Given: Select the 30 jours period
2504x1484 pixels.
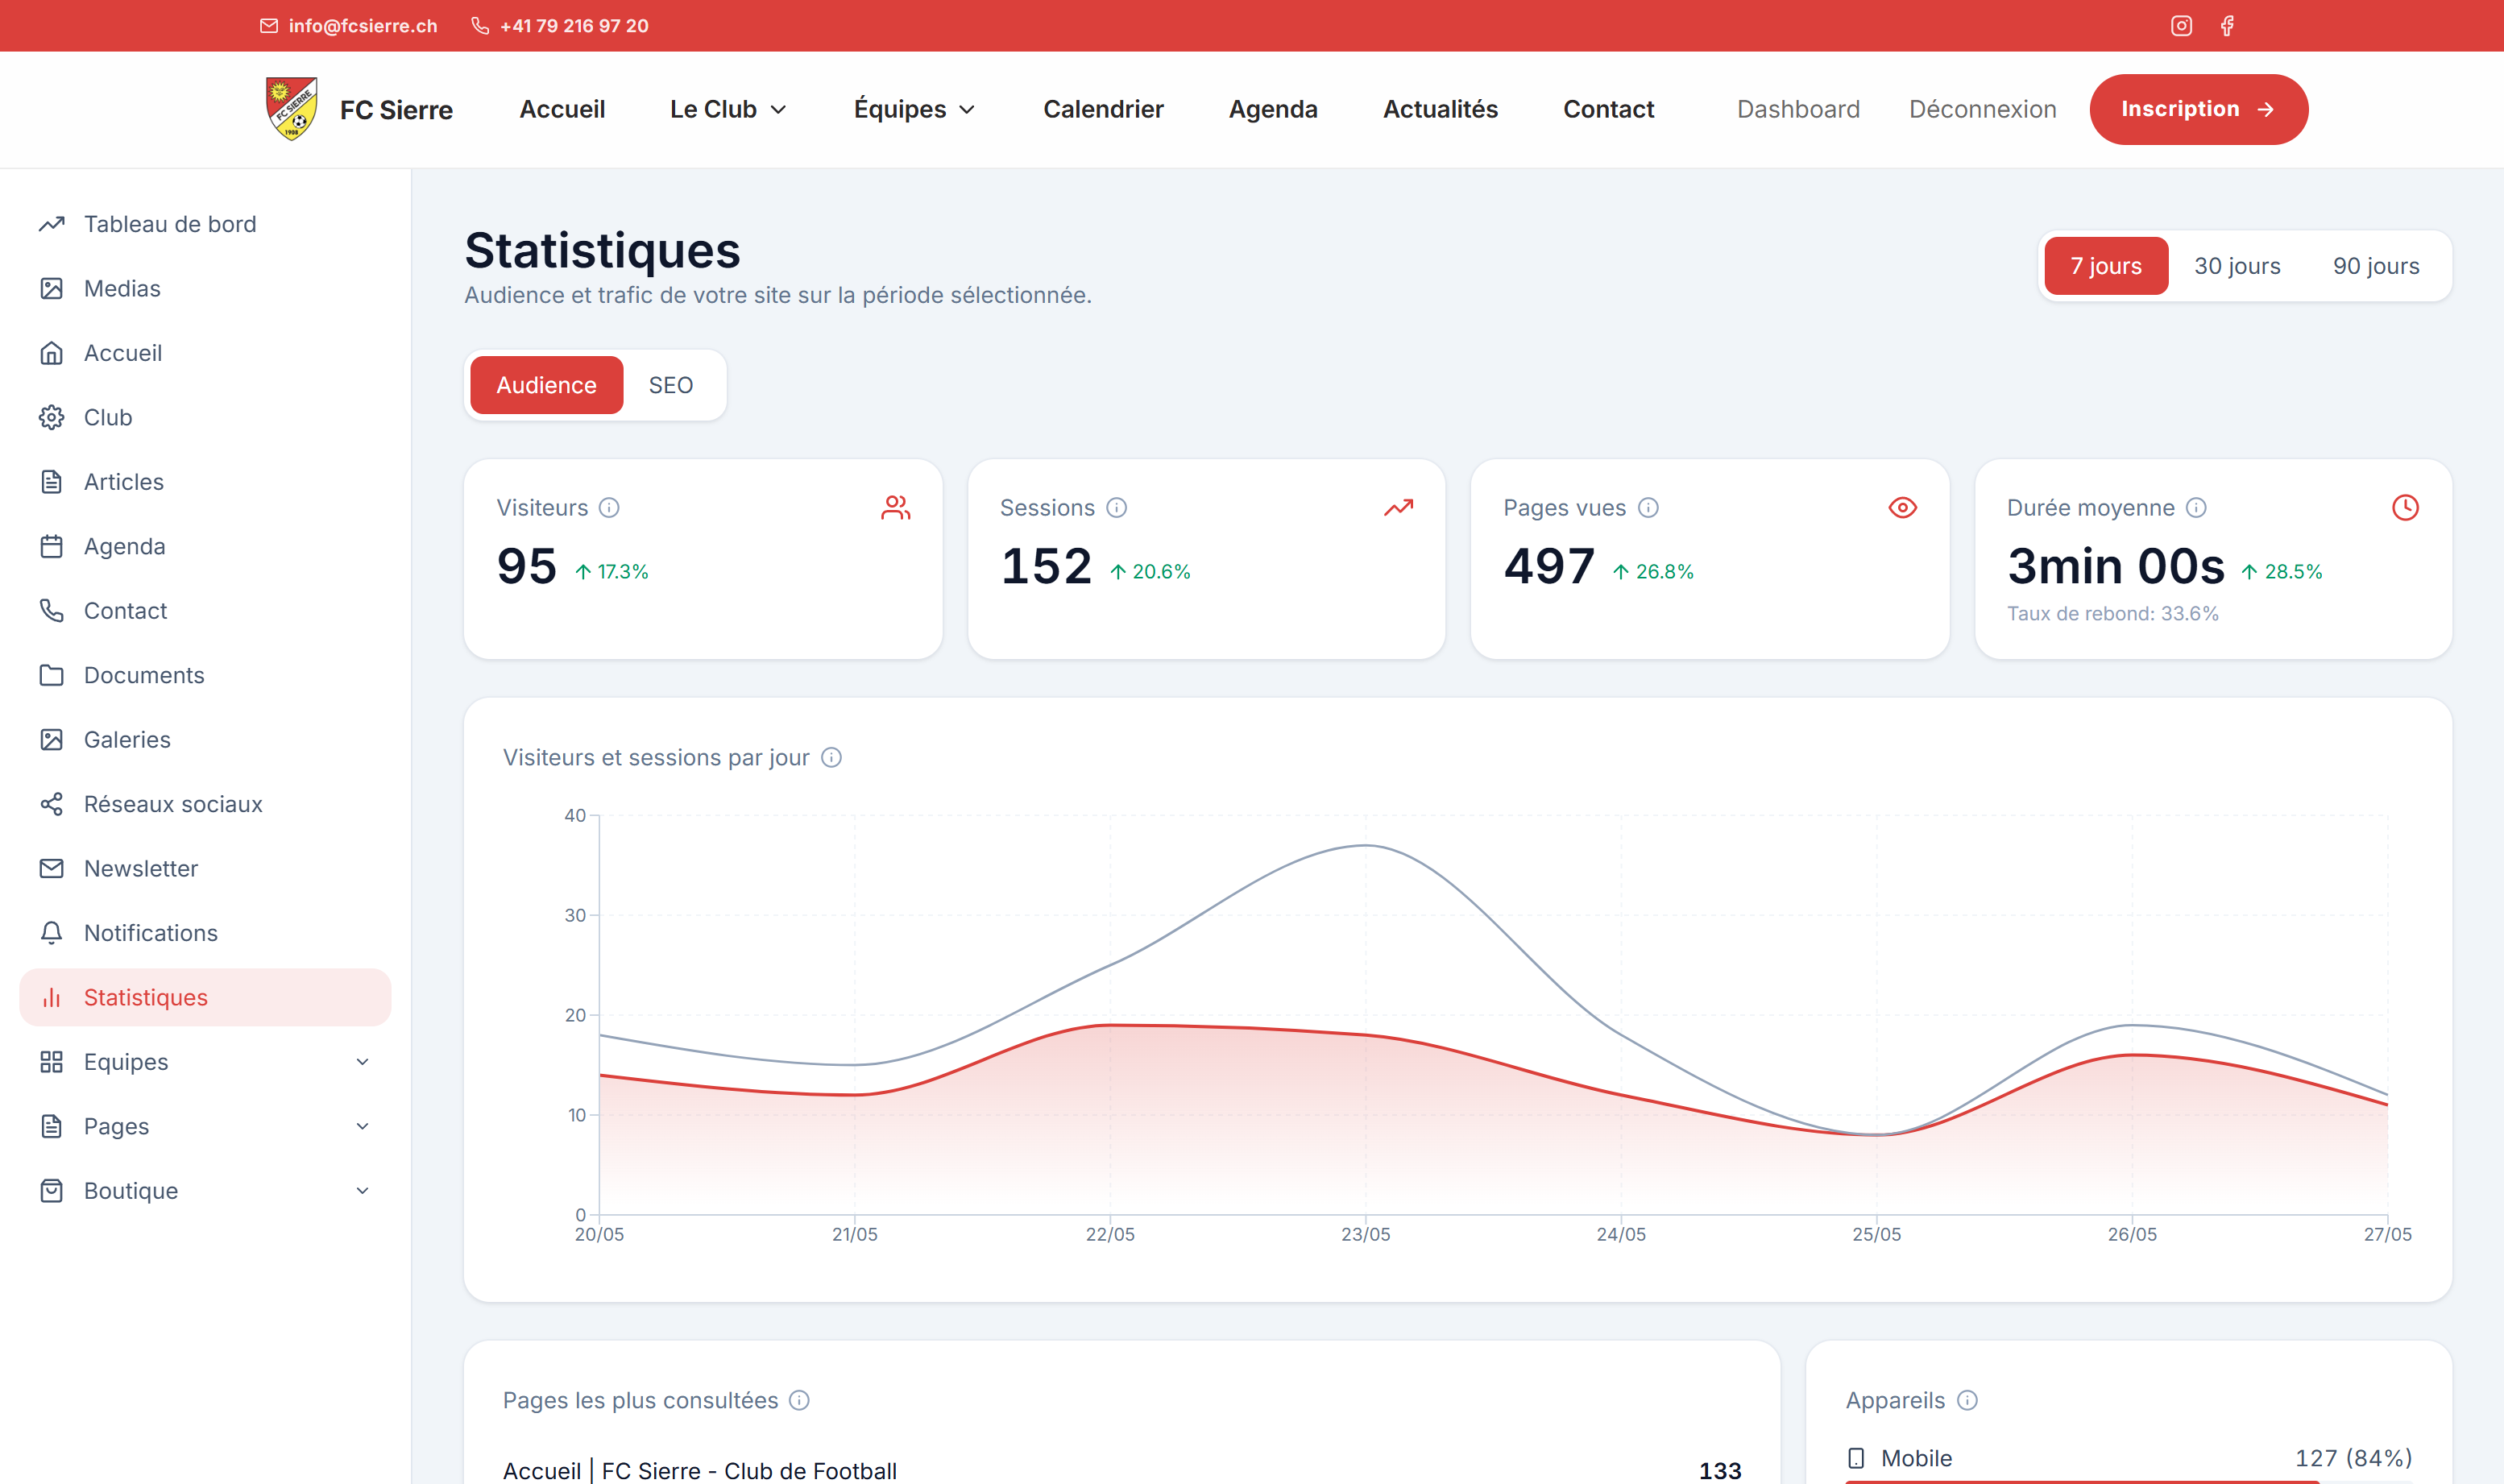Looking at the screenshot, I should (x=2237, y=266).
